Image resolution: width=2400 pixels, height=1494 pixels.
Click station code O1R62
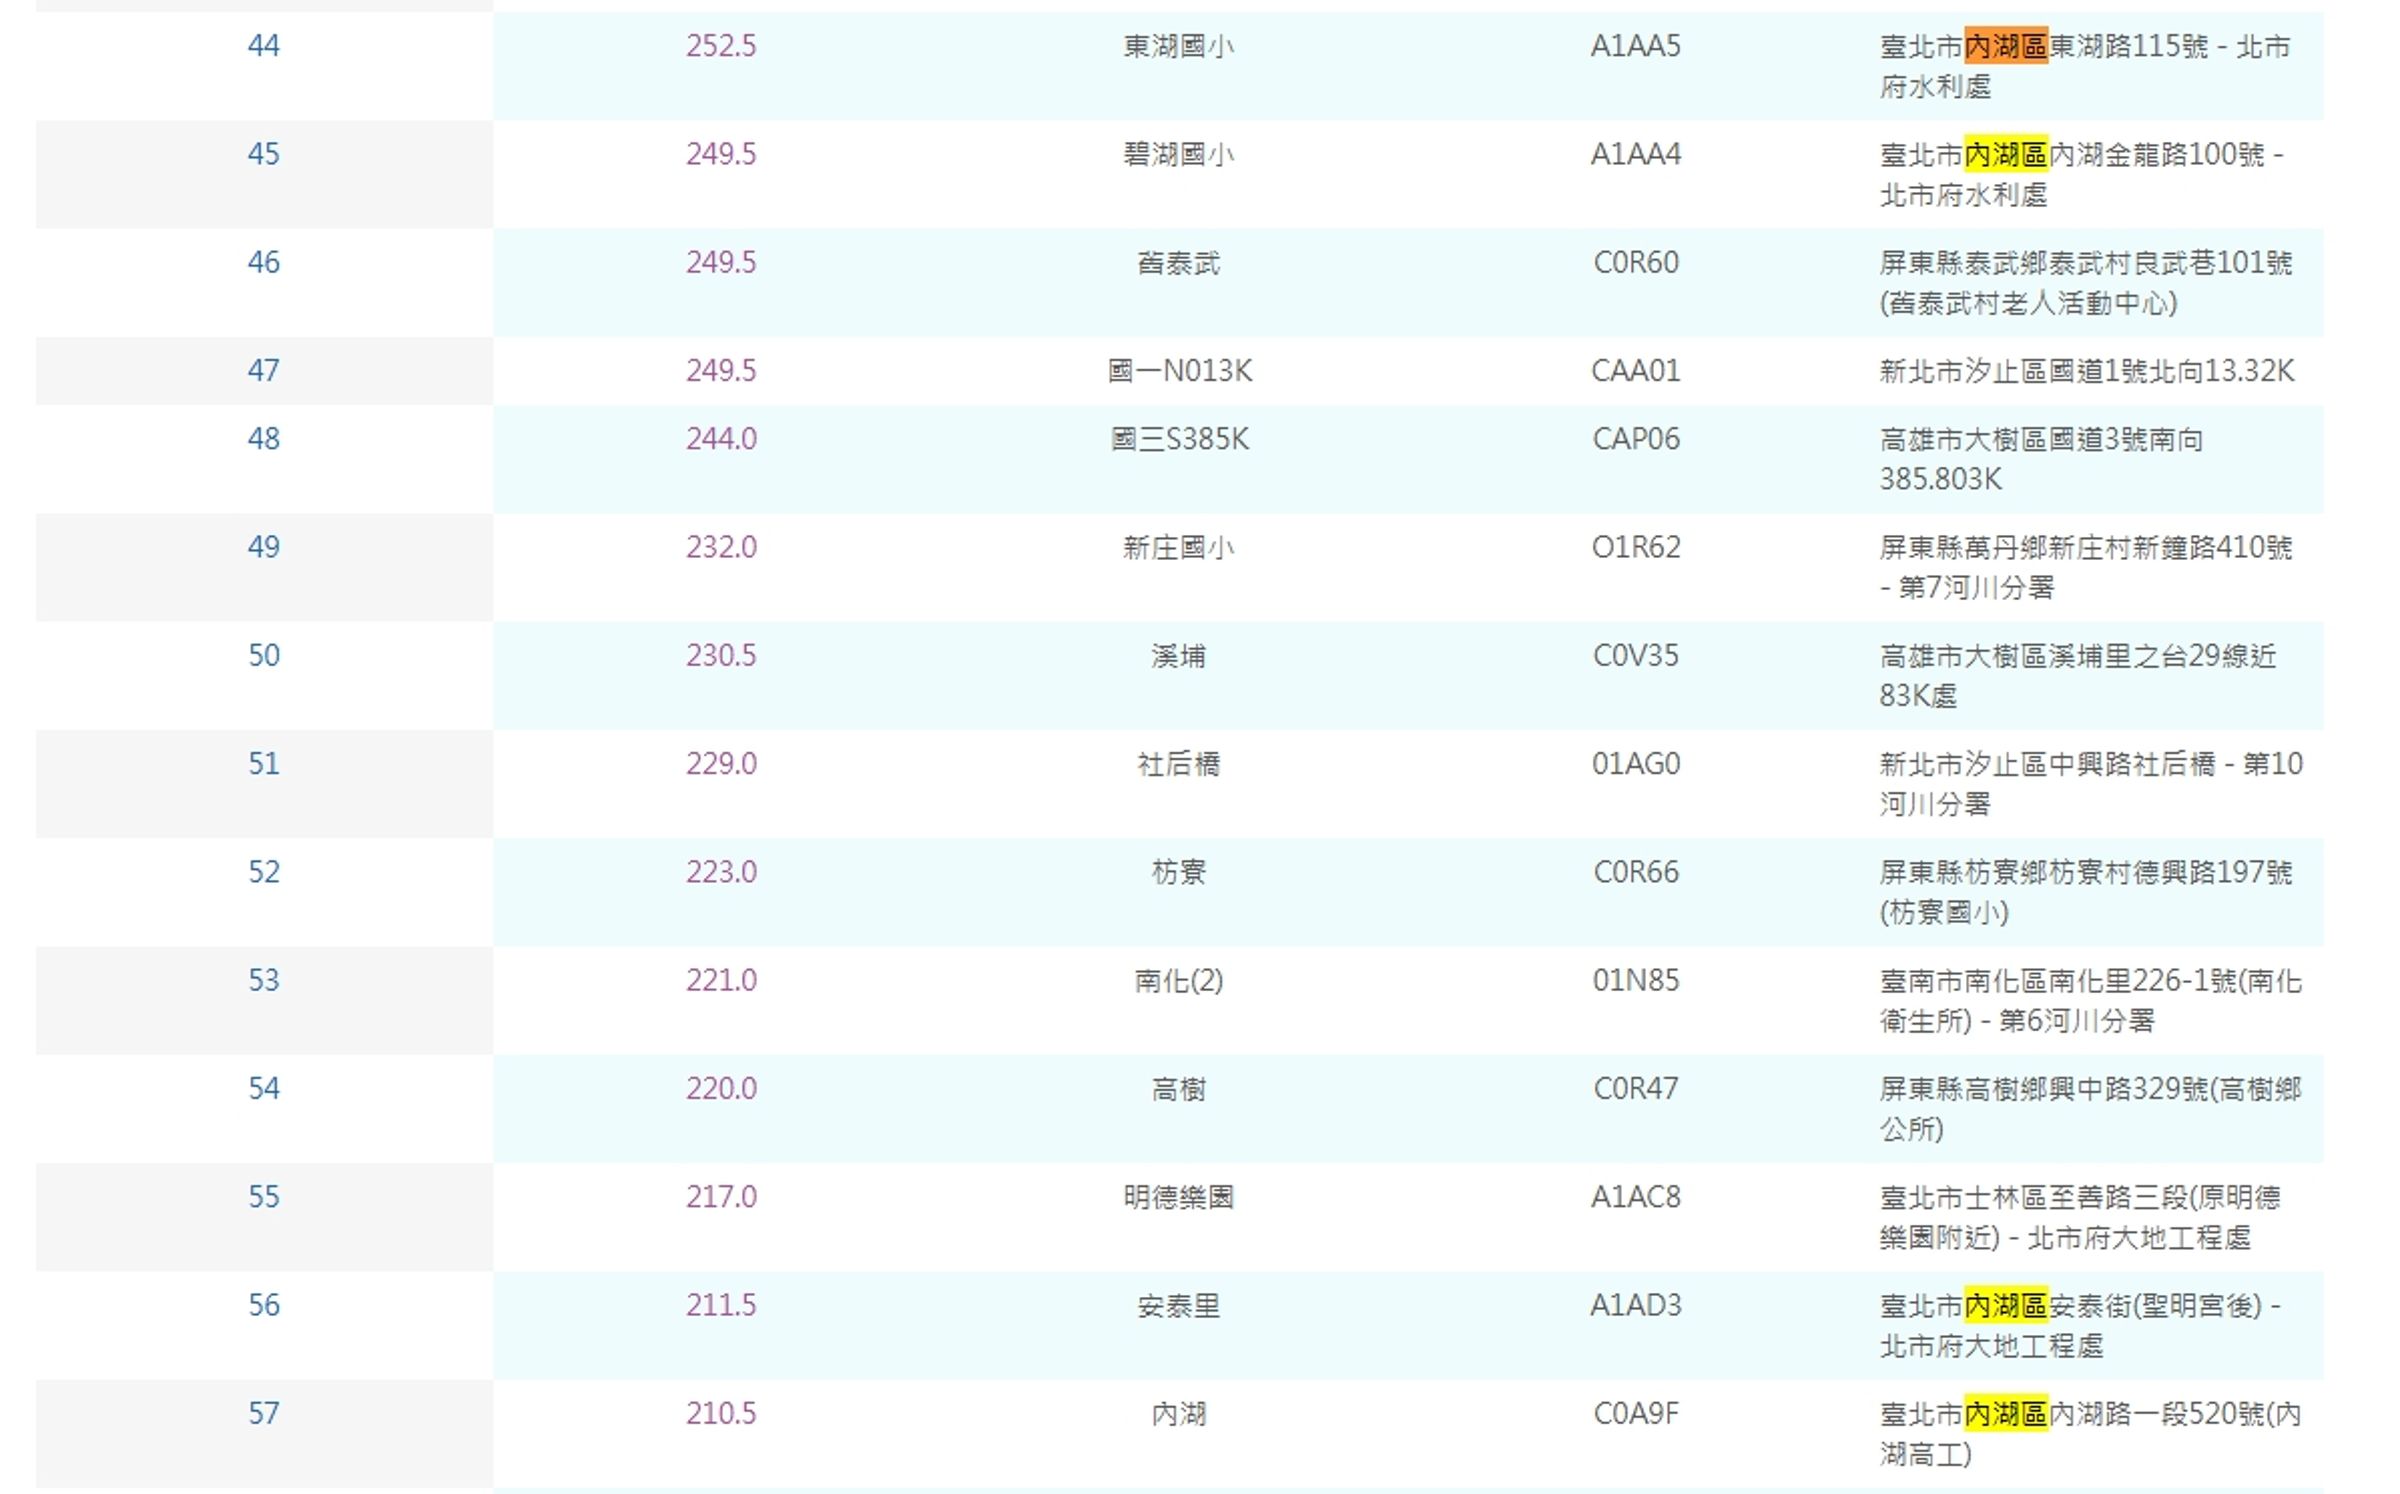point(1636,547)
